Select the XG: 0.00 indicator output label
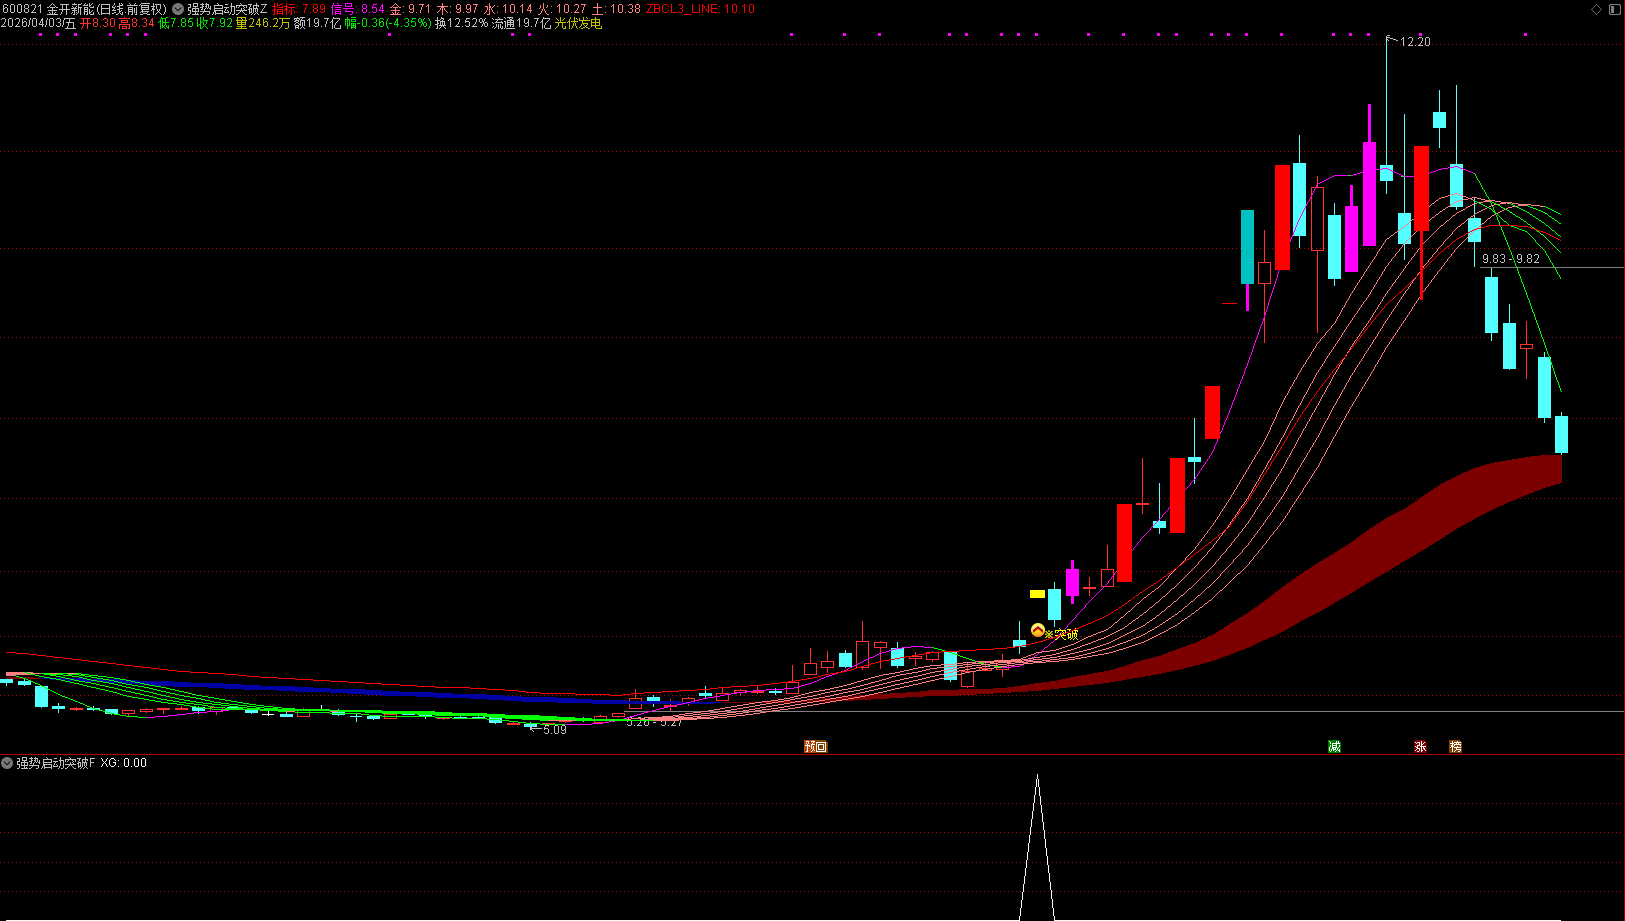 click(x=123, y=763)
